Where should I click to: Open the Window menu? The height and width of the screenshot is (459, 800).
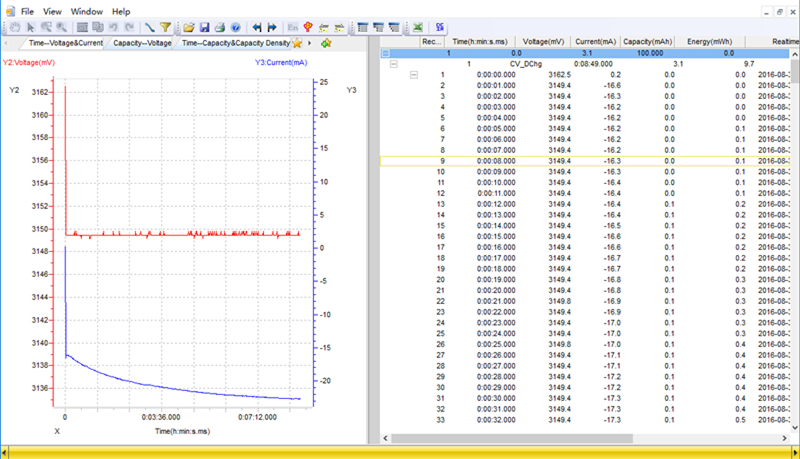[x=86, y=10]
